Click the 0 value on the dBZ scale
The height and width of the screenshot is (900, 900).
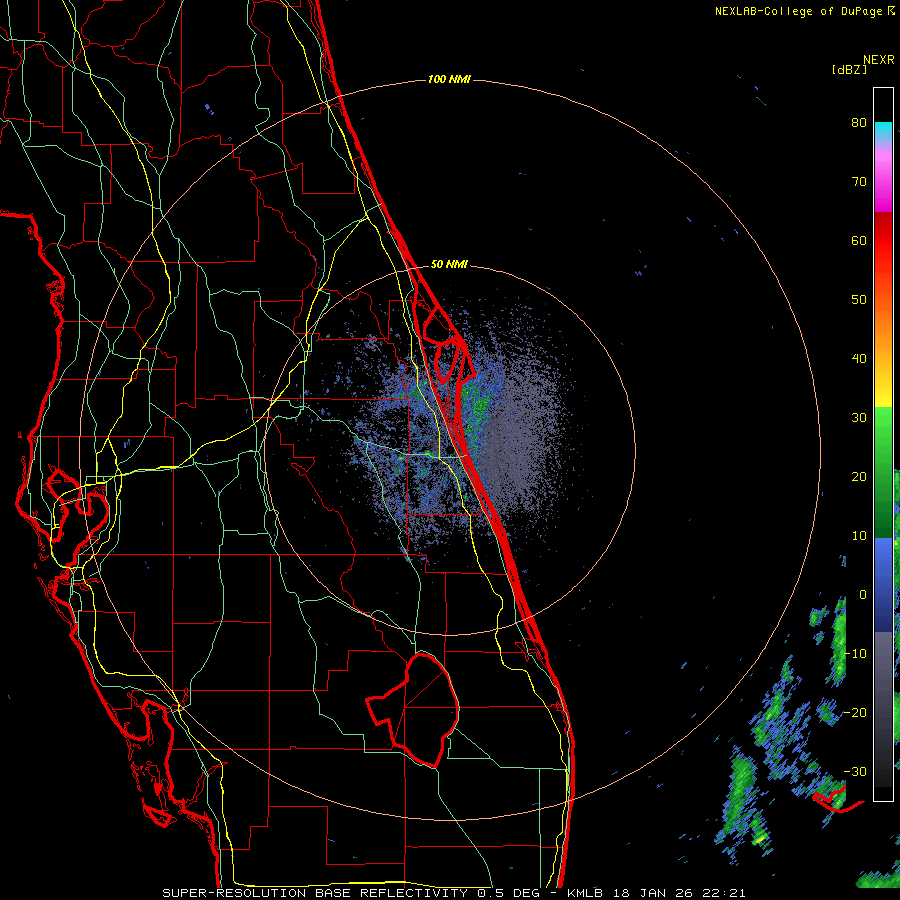click(863, 595)
